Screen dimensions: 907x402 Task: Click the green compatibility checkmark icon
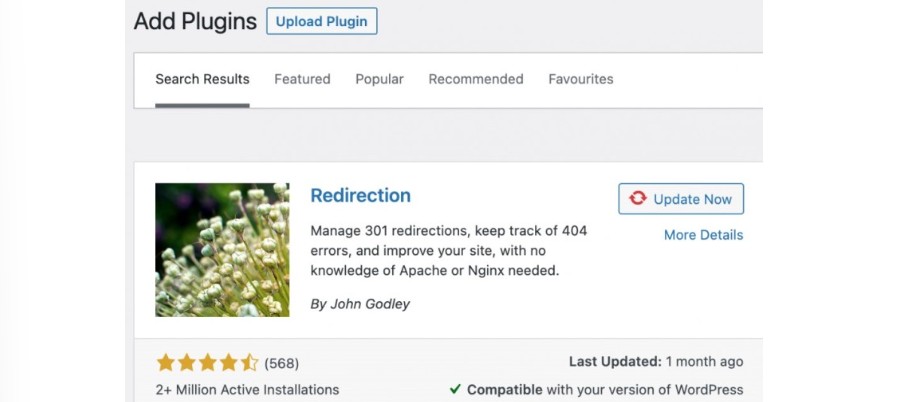(x=455, y=389)
